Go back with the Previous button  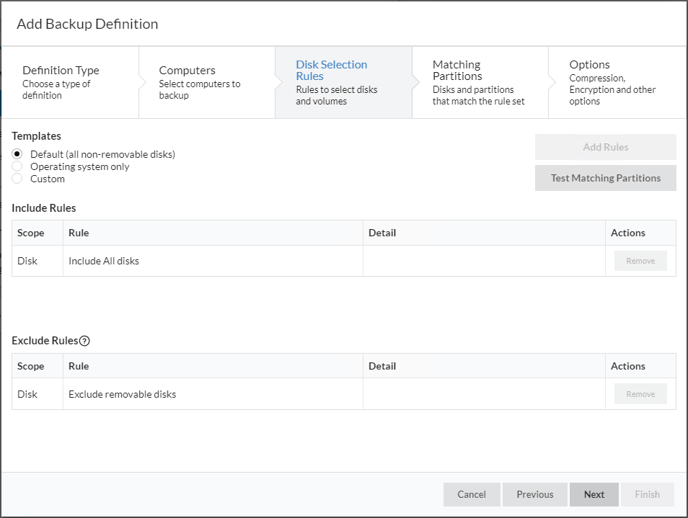point(535,494)
